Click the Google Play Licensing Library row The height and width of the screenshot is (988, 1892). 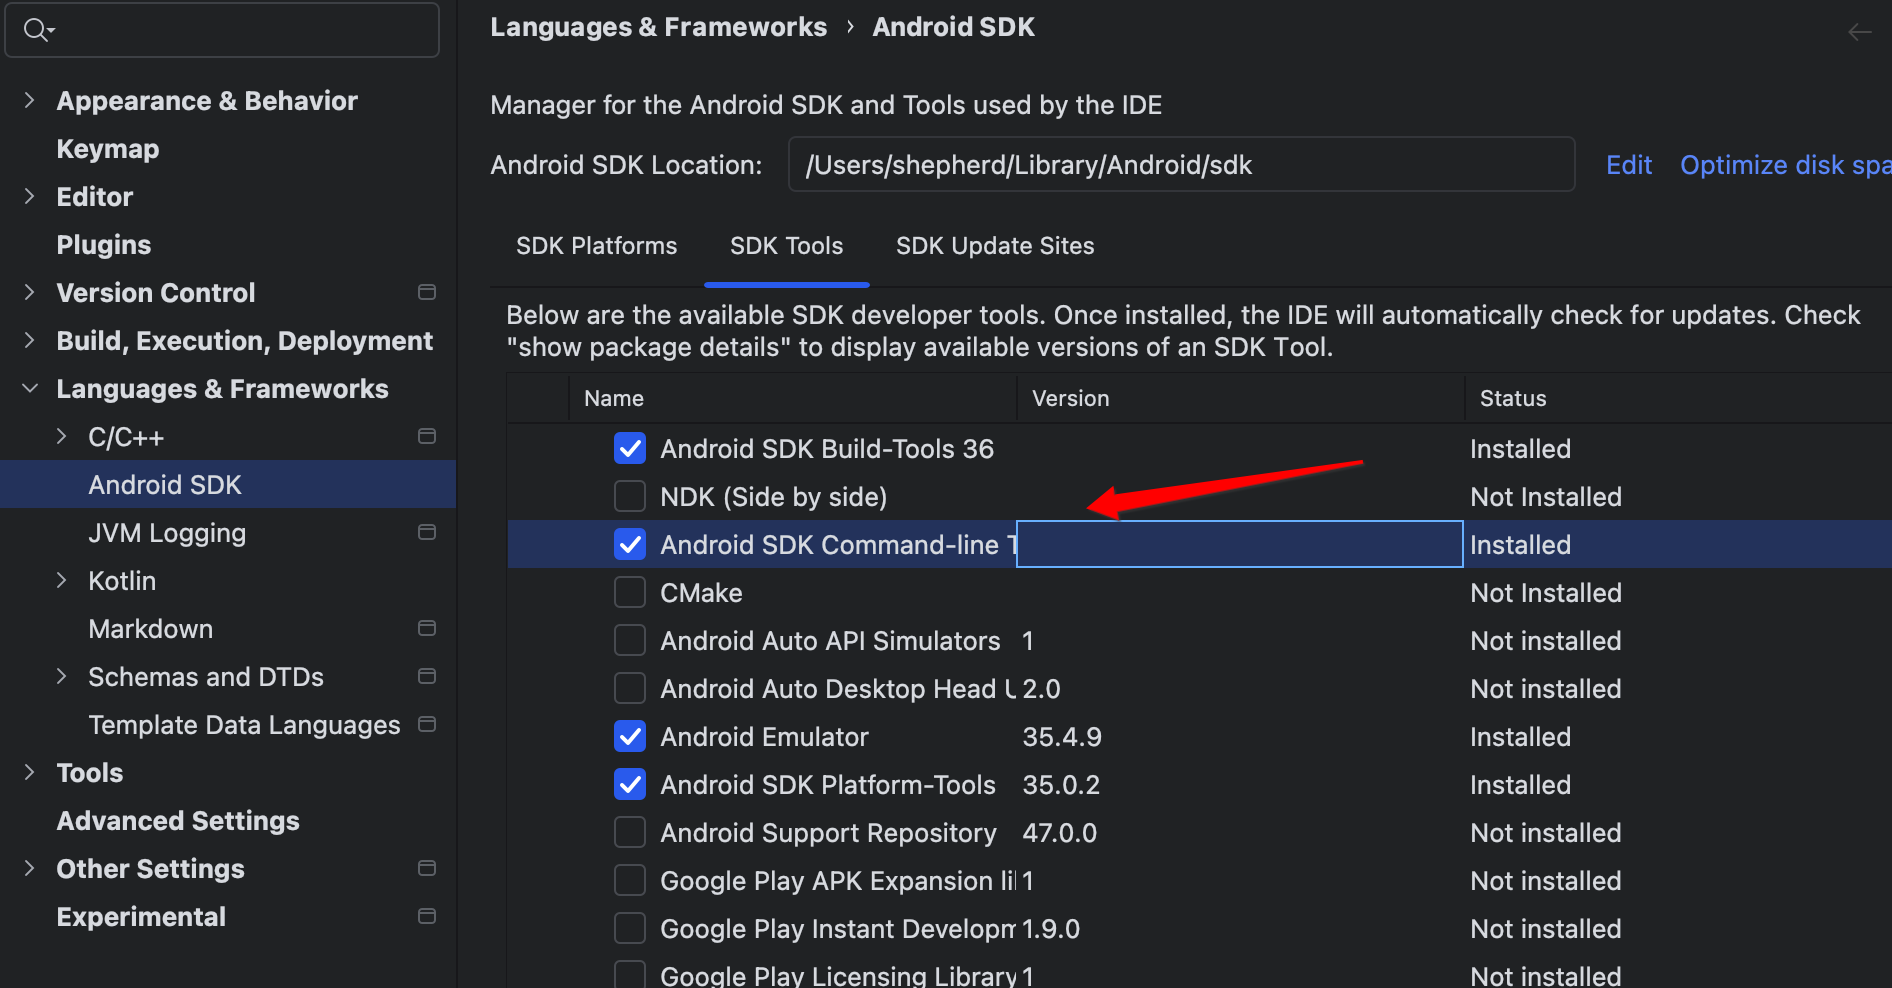tap(1199, 974)
